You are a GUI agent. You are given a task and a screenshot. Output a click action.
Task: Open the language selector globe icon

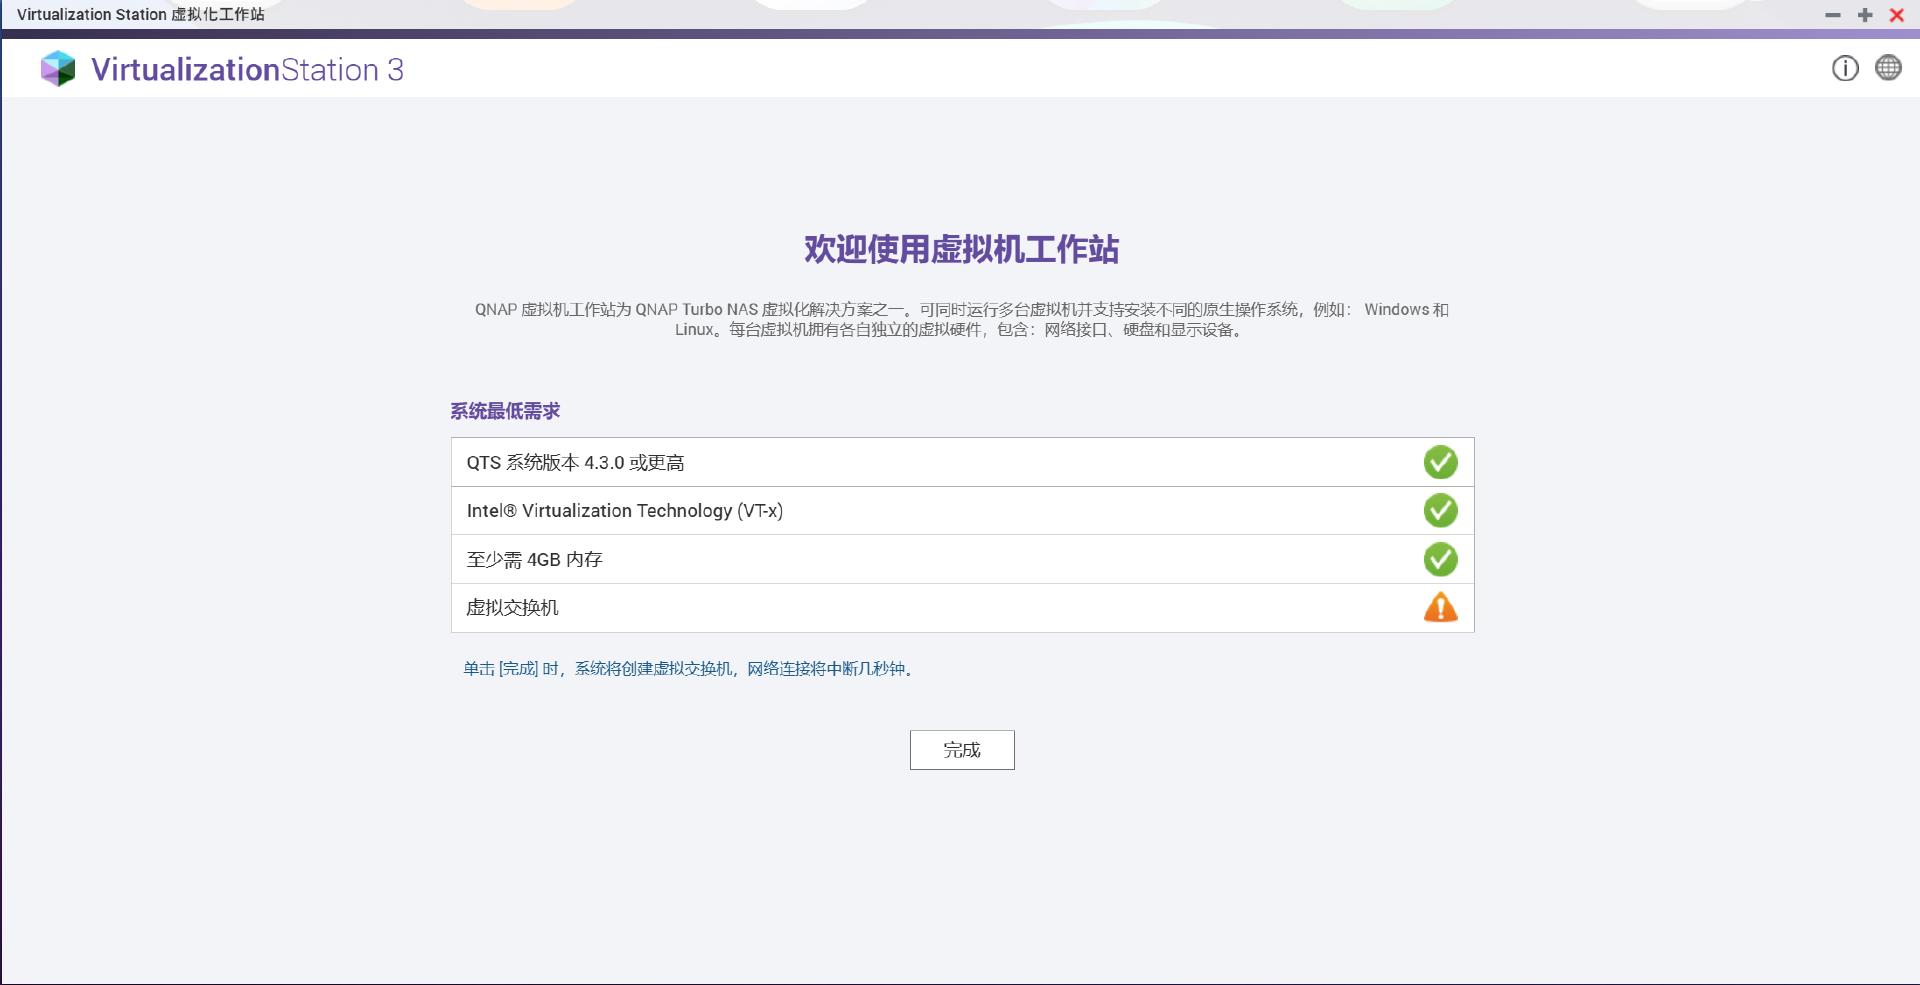1889,69
